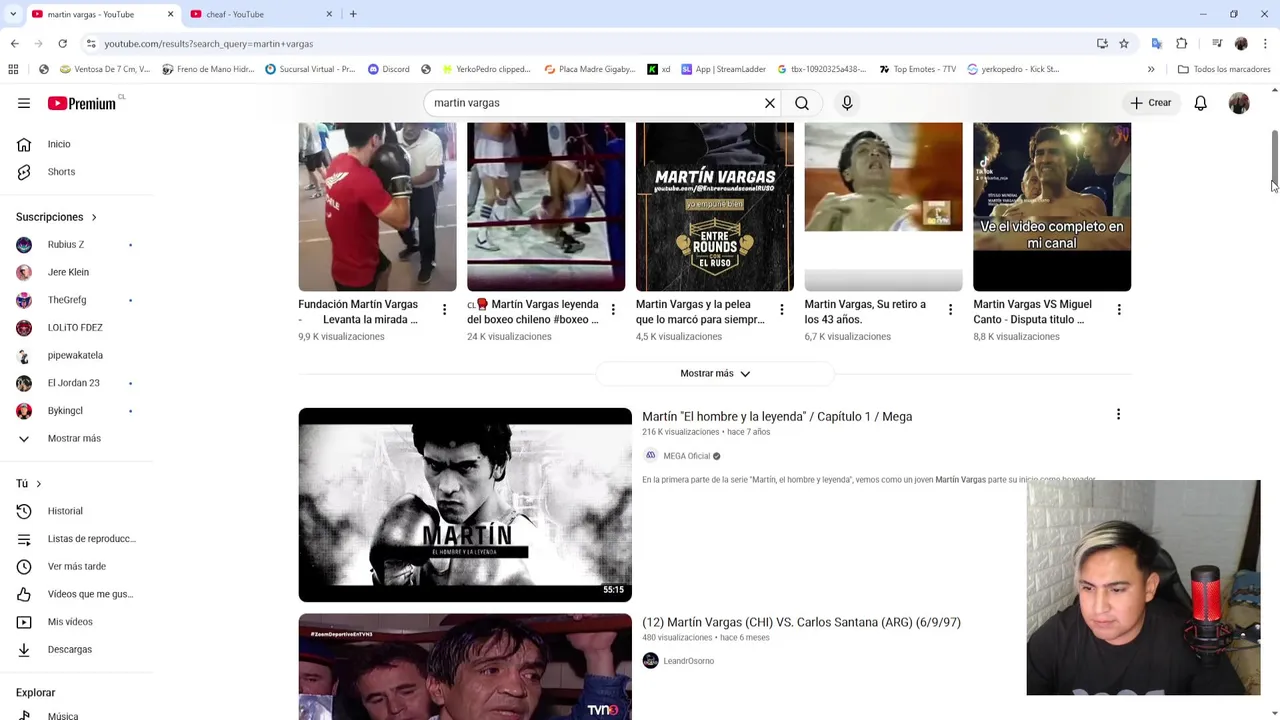Clear the search box with the X
The image size is (1280, 720).
(770, 103)
